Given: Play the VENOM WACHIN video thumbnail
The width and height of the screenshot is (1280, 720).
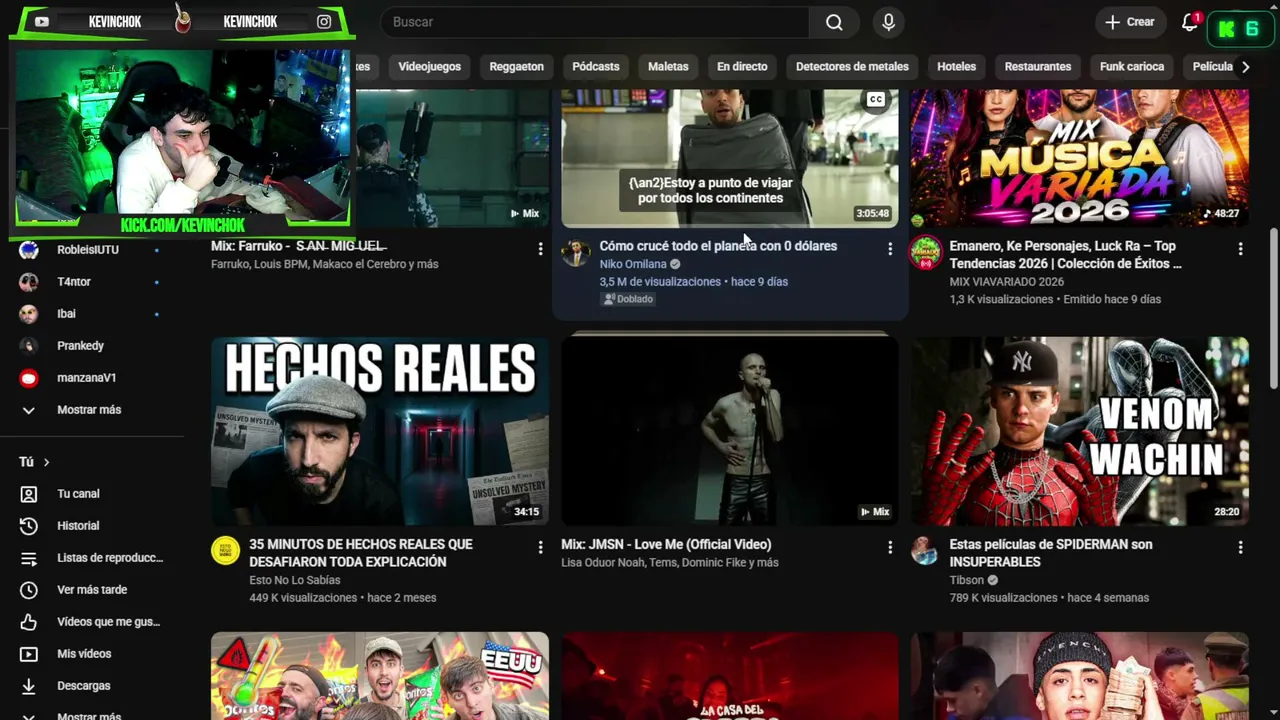Looking at the screenshot, I should [x=1080, y=431].
